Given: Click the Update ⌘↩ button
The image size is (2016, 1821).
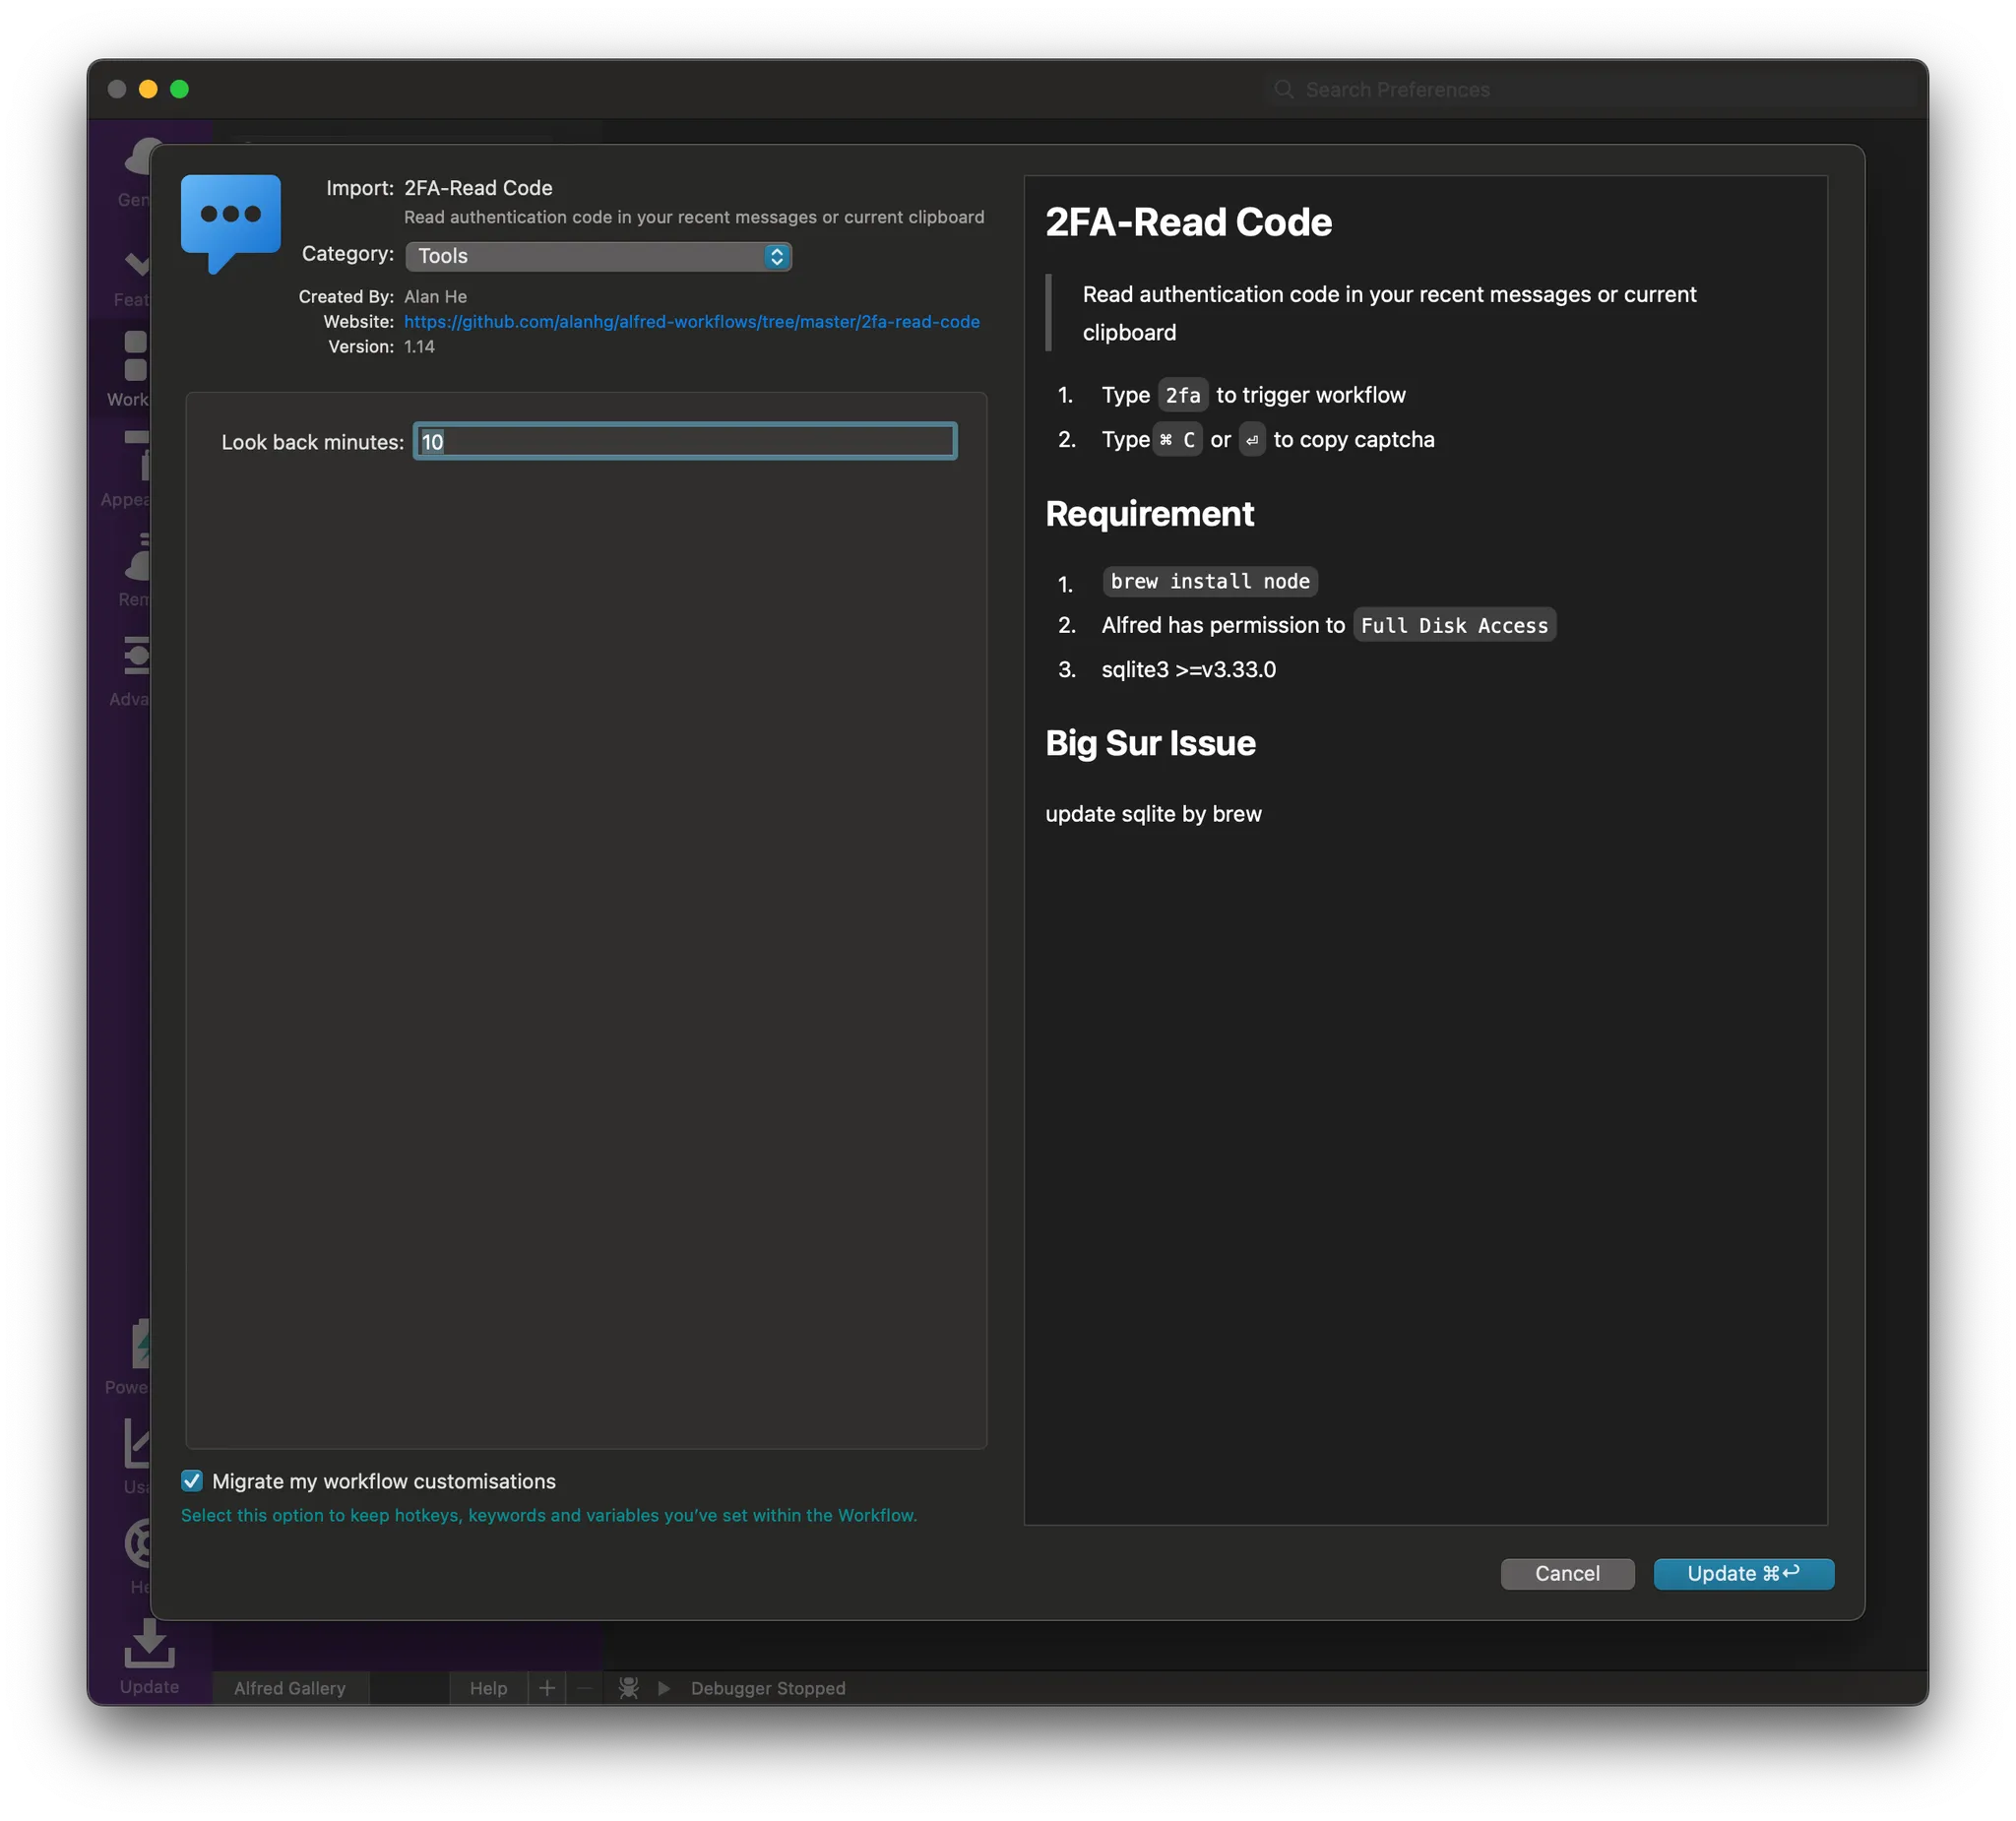Looking at the screenshot, I should pos(1742,1573).
